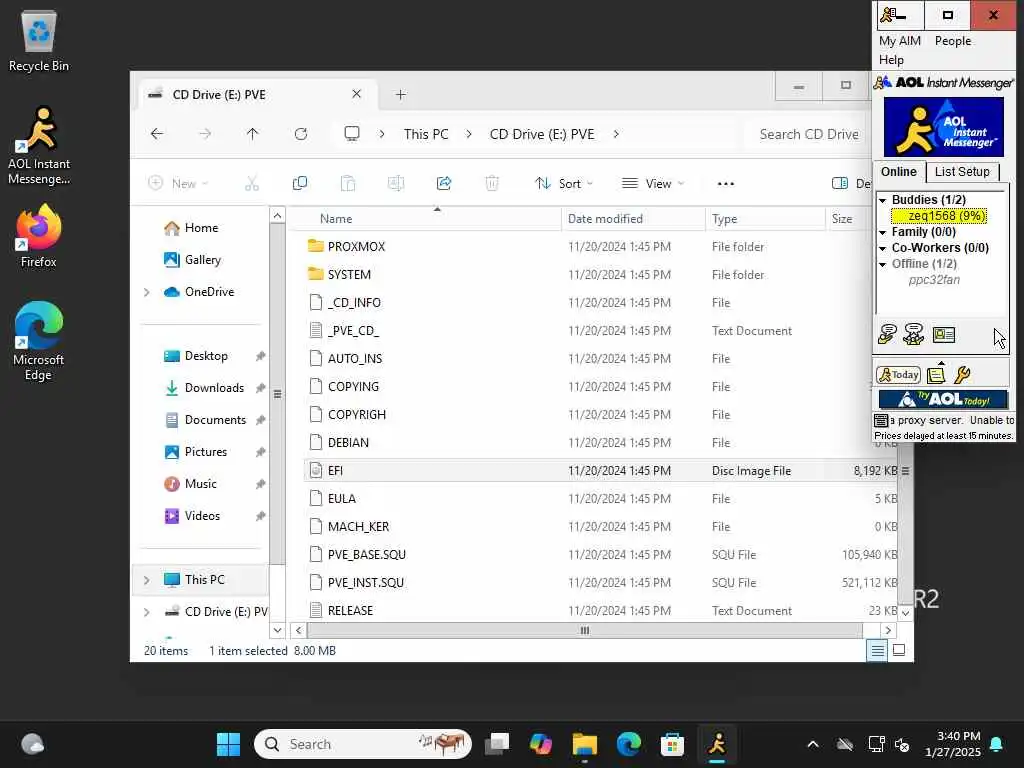
Task: Show hidden icons in the system tray
Action: coord(813,744)
